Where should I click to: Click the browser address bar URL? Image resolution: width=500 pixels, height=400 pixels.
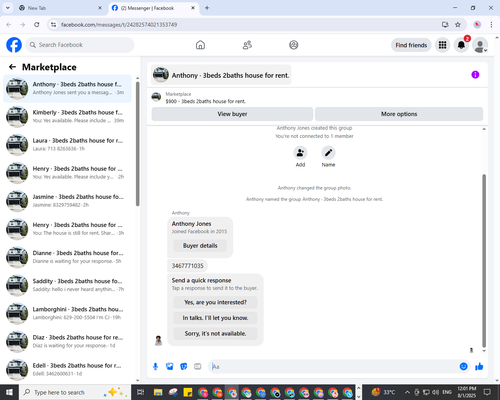(x=119, y=25)
